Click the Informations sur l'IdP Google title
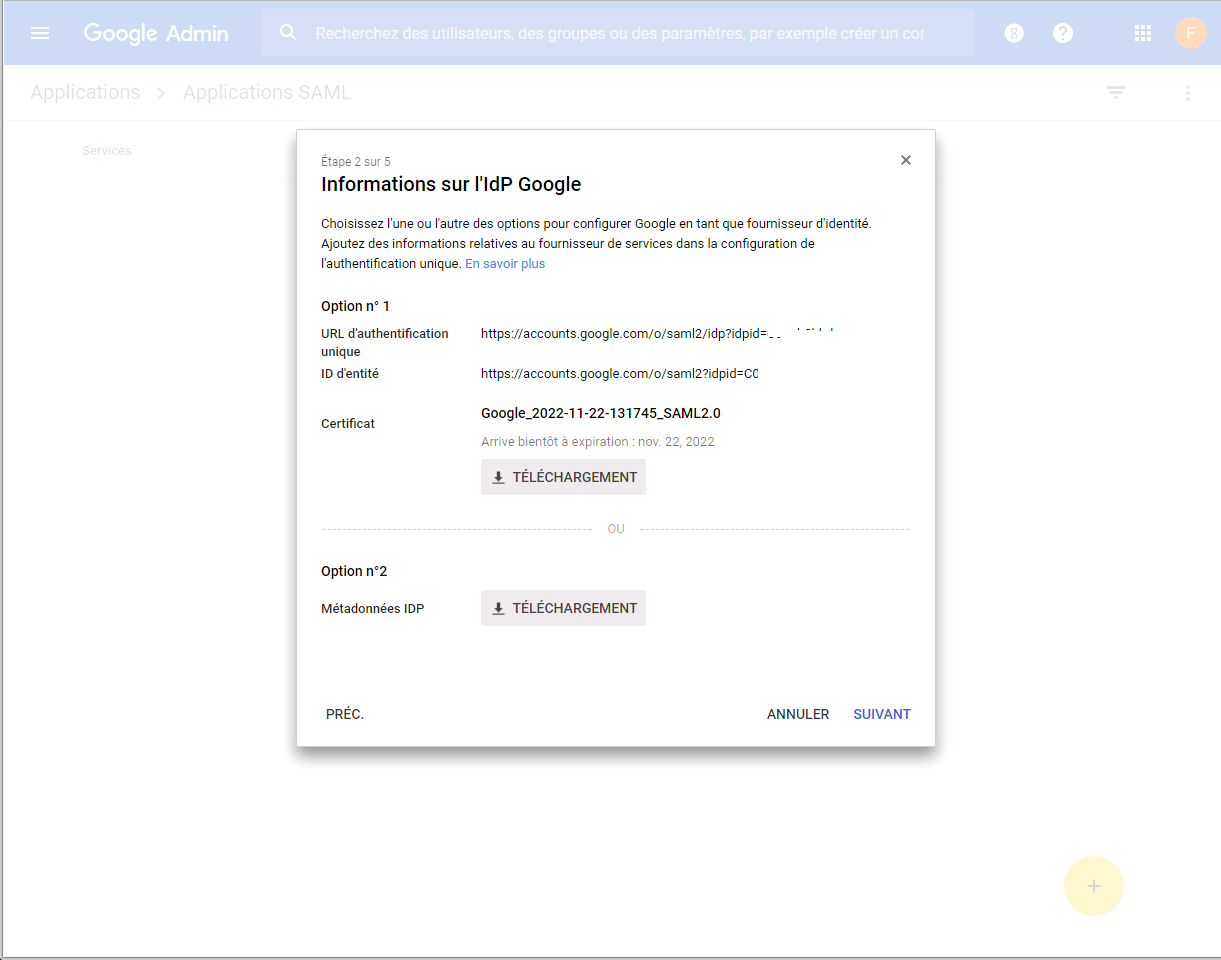The height and width of the screenshot is (960, 1221). [451, 184]
